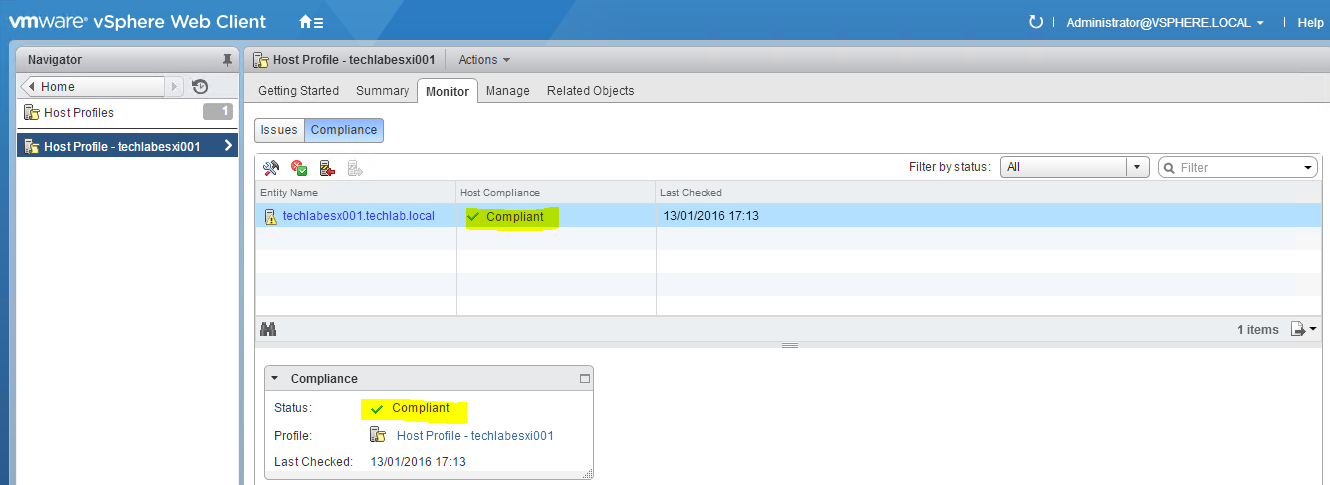
Task: Click remediate host icon with red arrow
Action: [326, 168]
